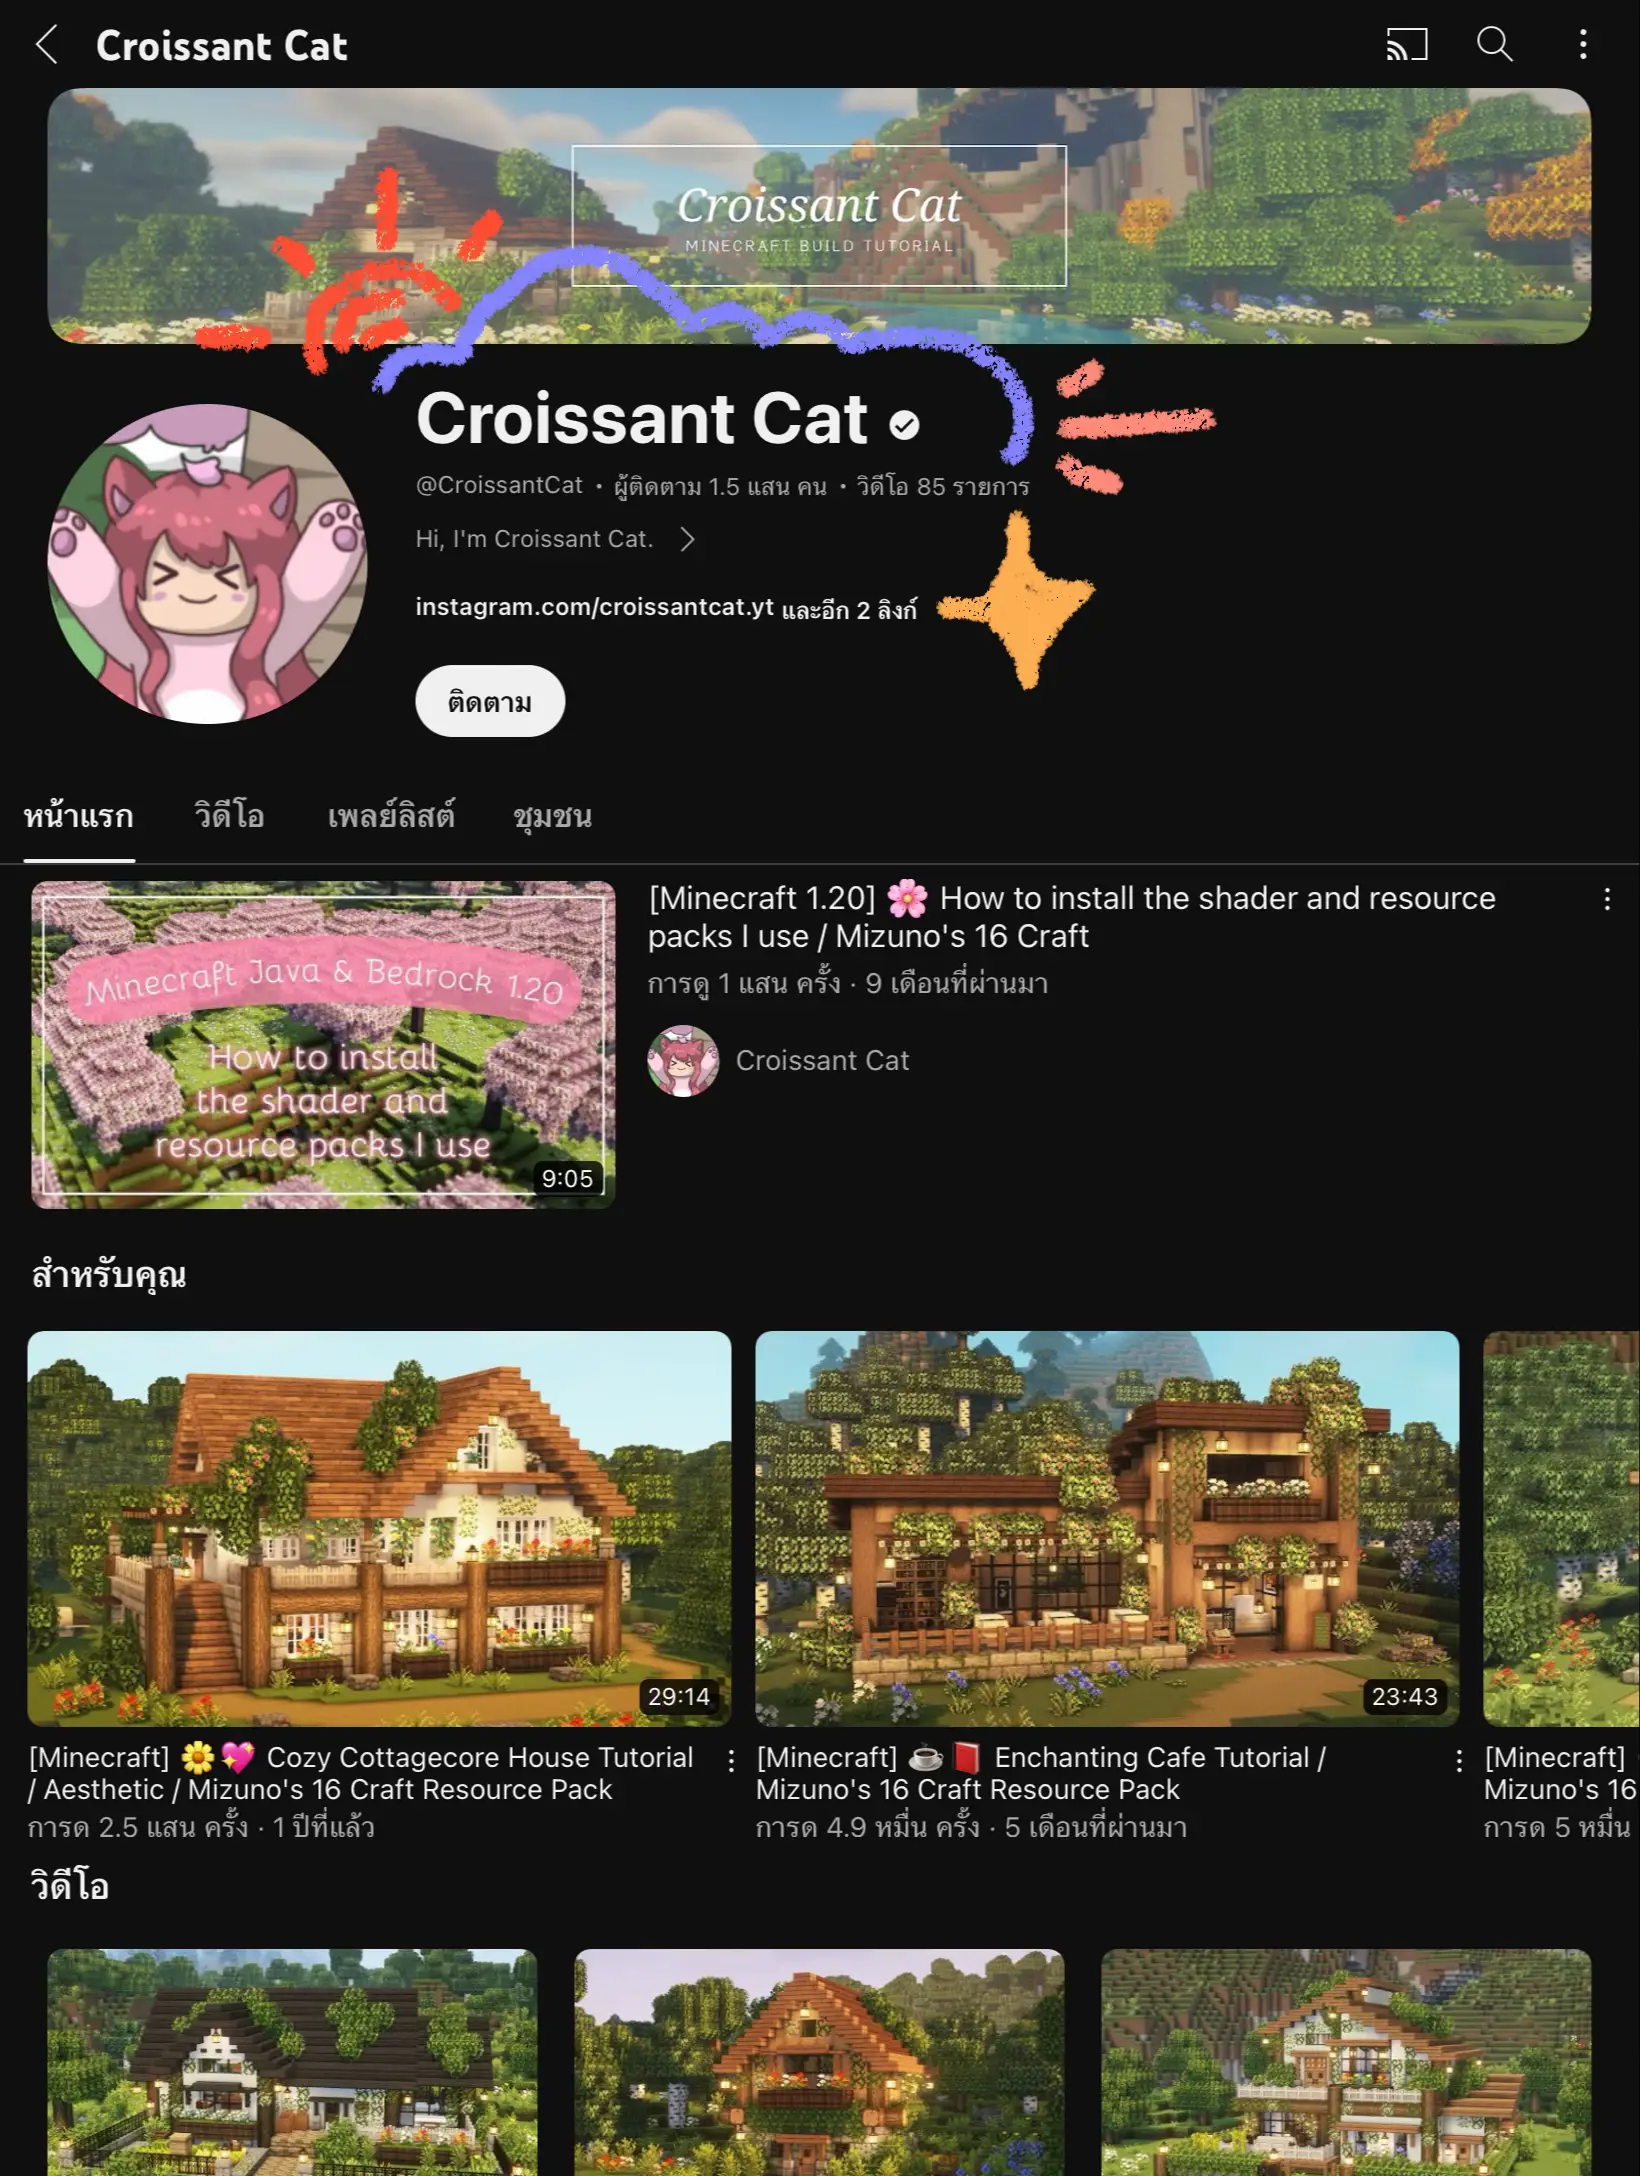
Task: Open the instagram.com/croissantcat.yt link
Action: [x=595, y=607]
